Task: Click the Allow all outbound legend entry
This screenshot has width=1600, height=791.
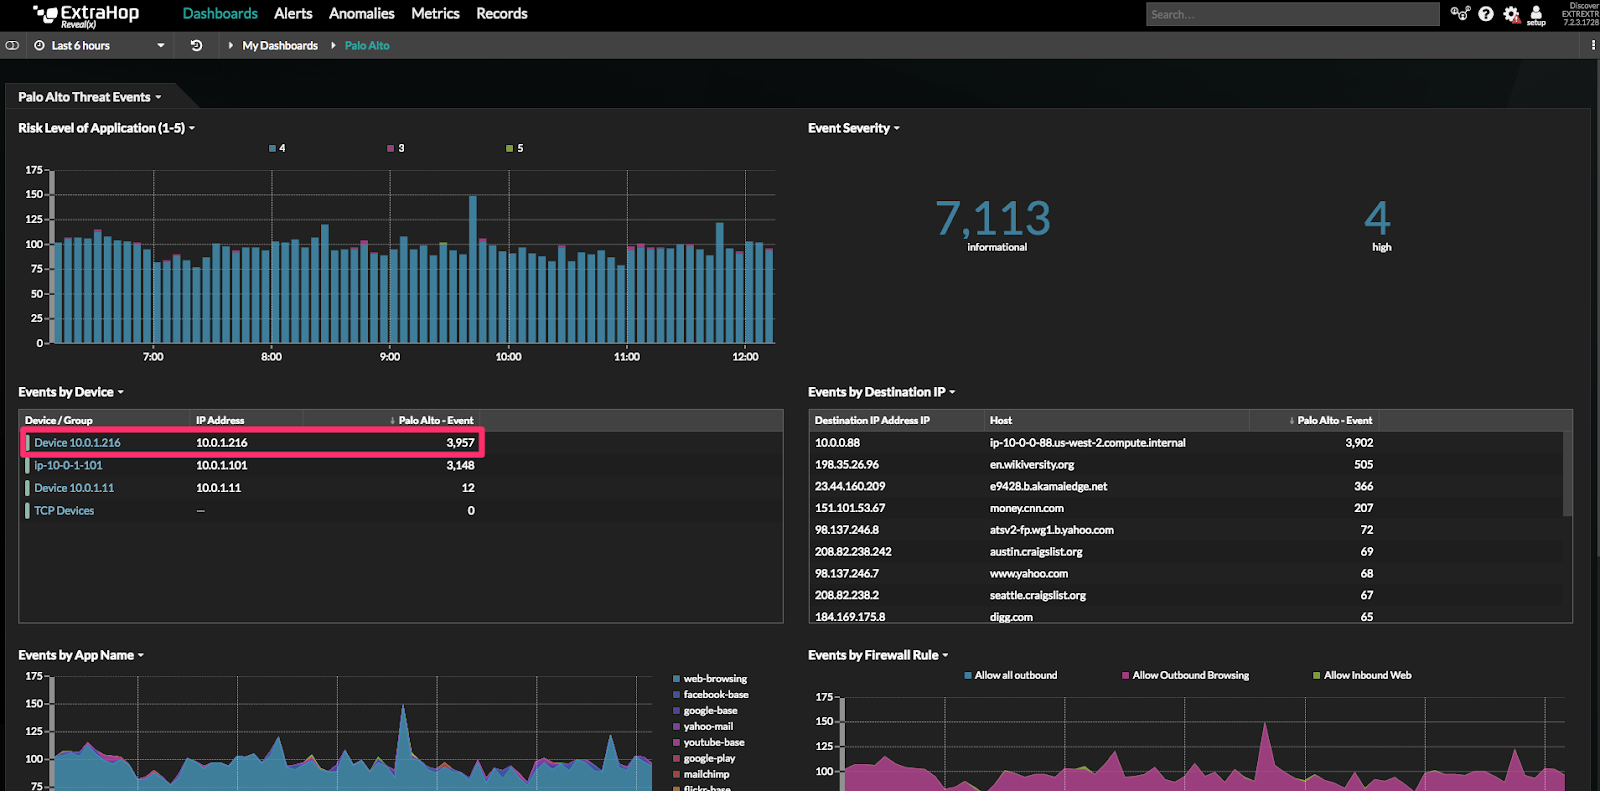Action: (x=1010, y=675)
